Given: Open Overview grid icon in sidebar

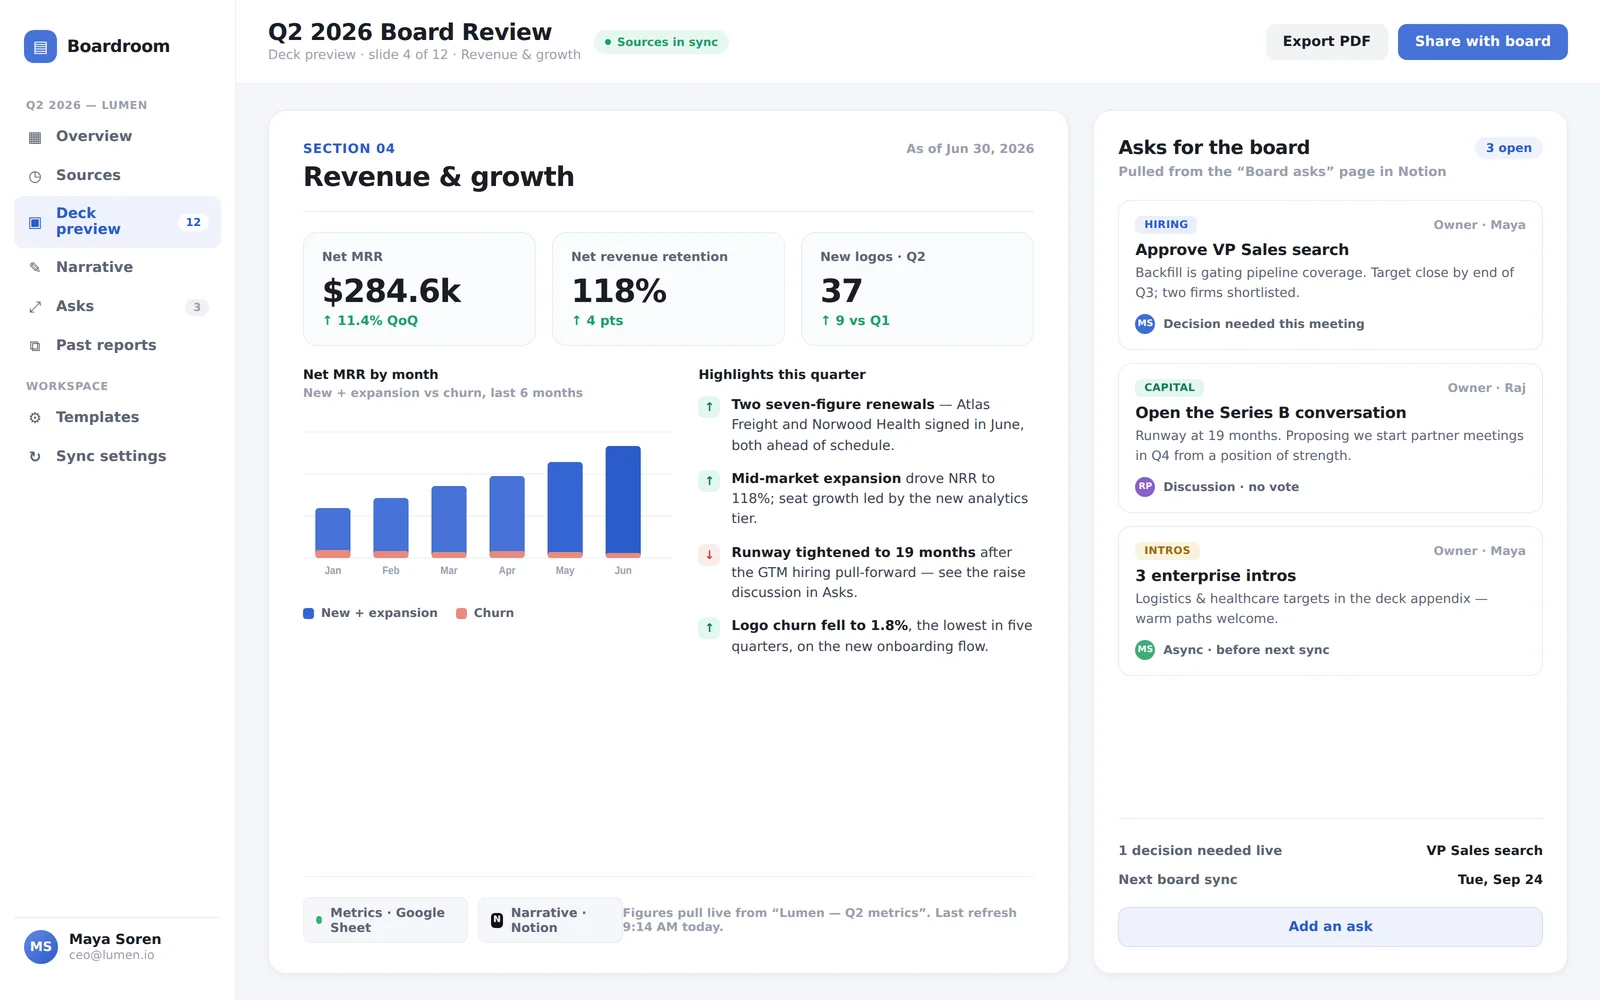Looking at the screenshot, I should (x=35, y=137).
